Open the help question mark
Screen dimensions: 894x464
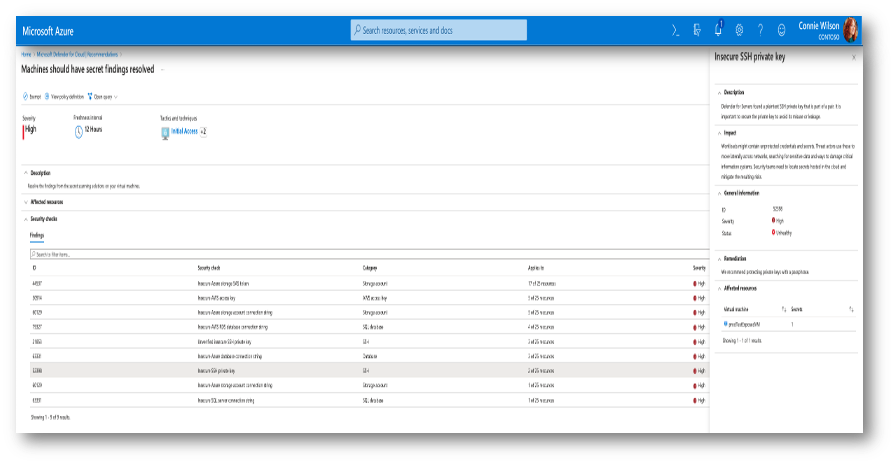point(760,30)
